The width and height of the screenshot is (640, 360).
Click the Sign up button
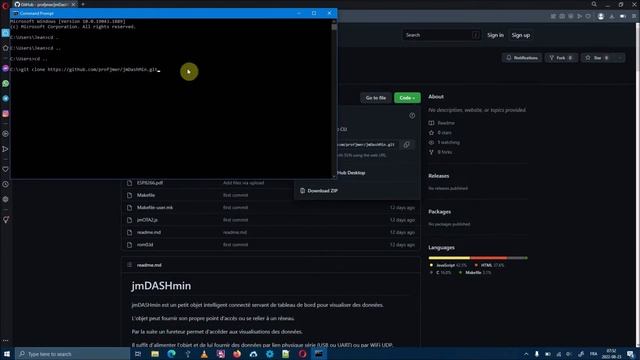tap(521, 35)
